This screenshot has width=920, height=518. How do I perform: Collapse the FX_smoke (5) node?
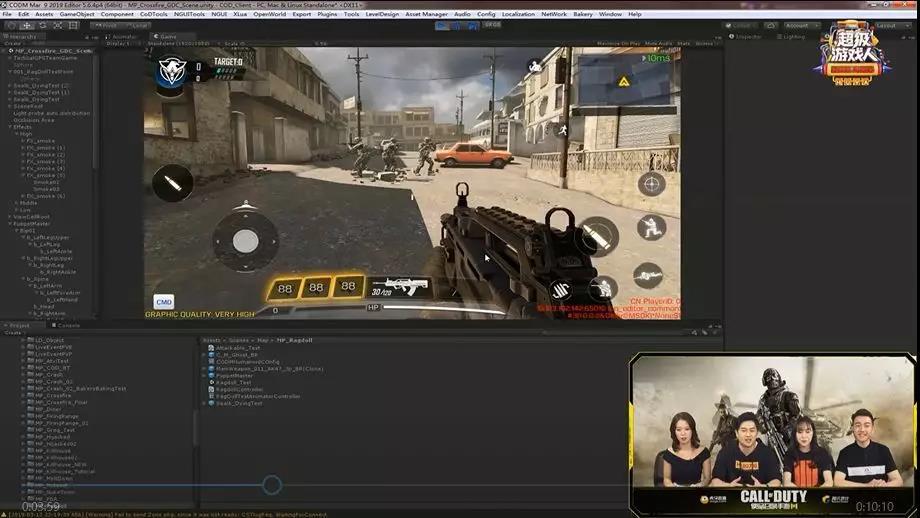pos(23,175)
